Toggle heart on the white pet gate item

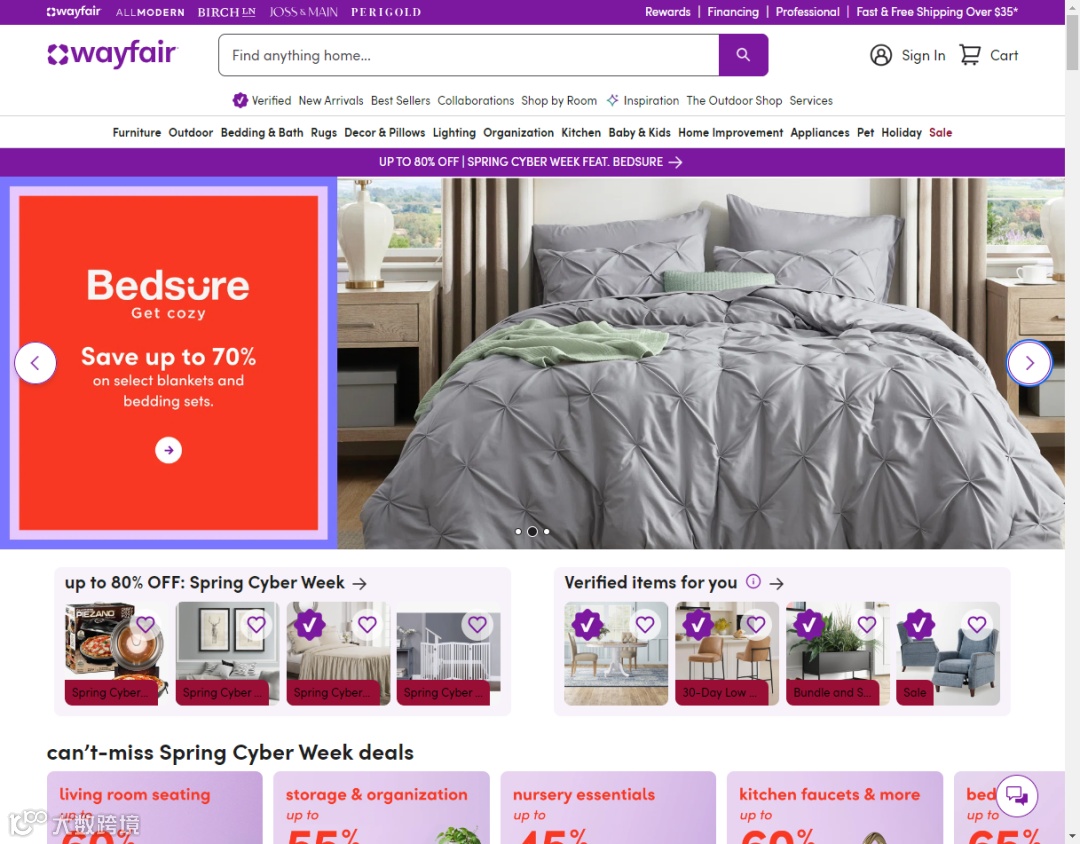point(477,624)
